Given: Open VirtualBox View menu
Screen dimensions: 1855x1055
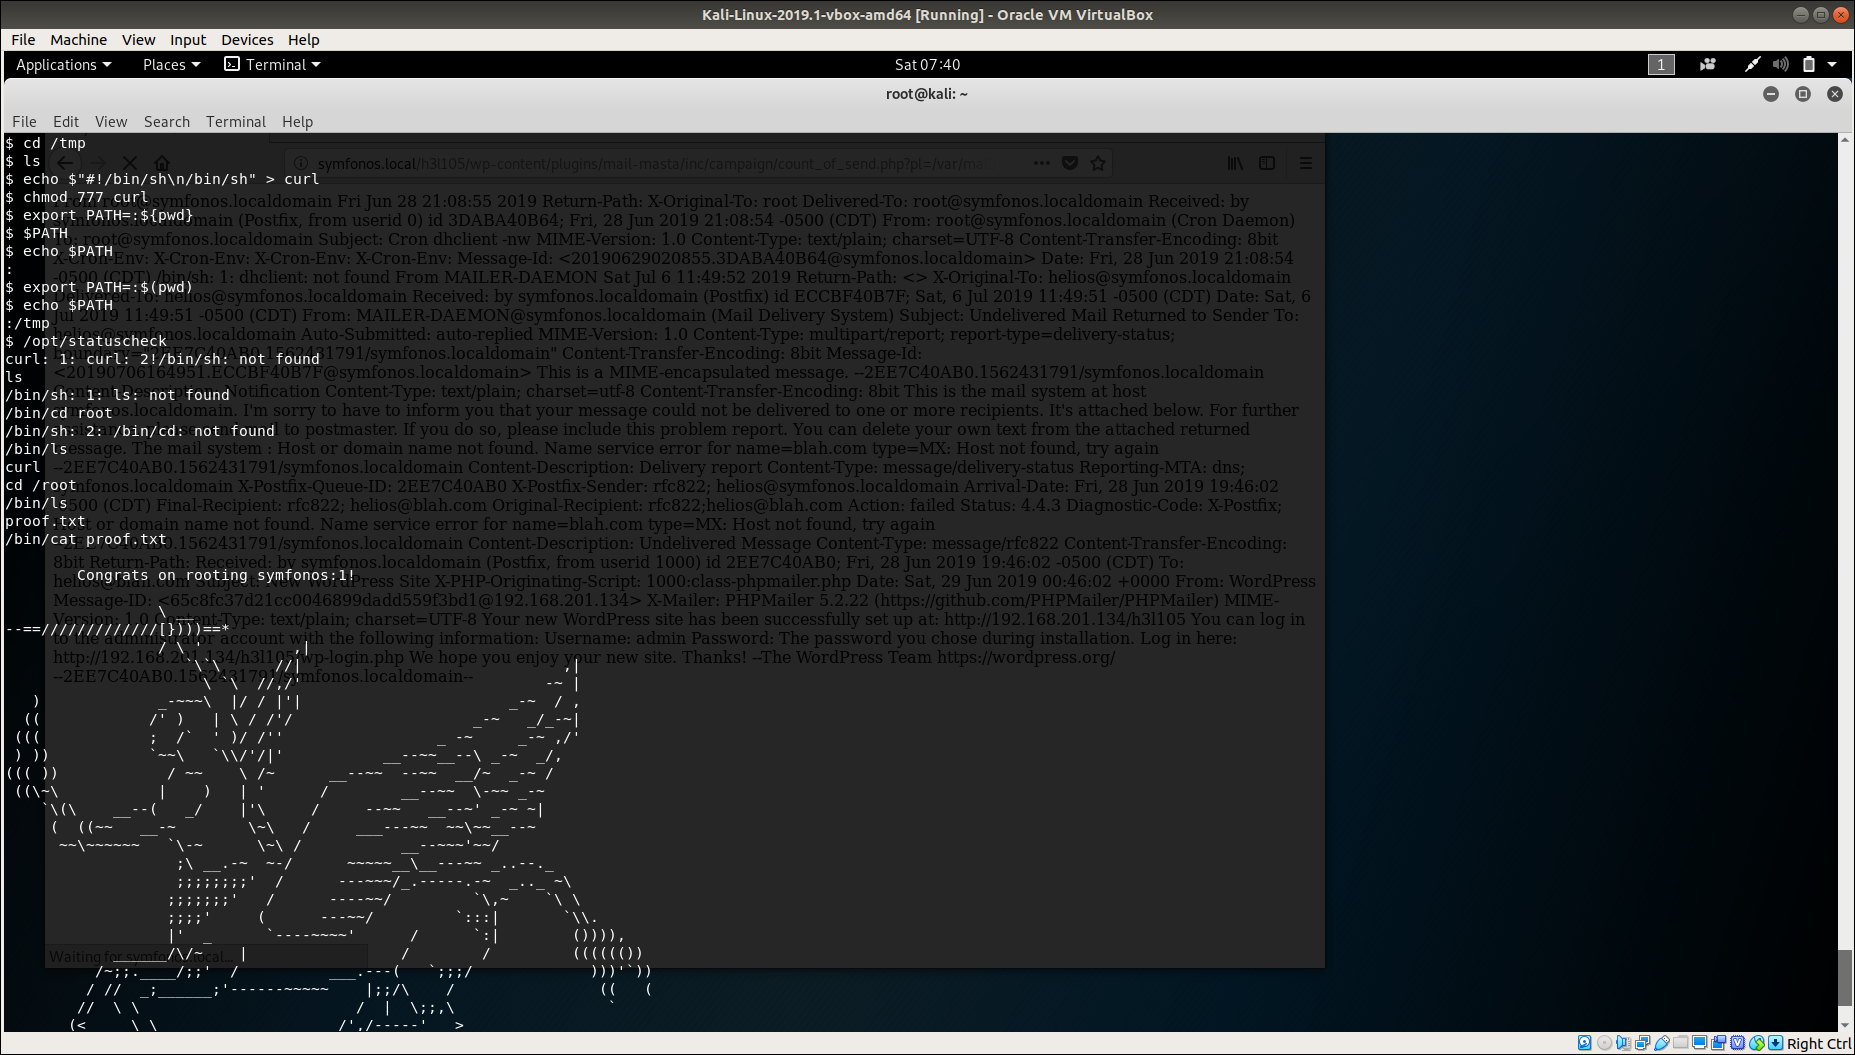Looking at the screenshot, I should 138,40.
